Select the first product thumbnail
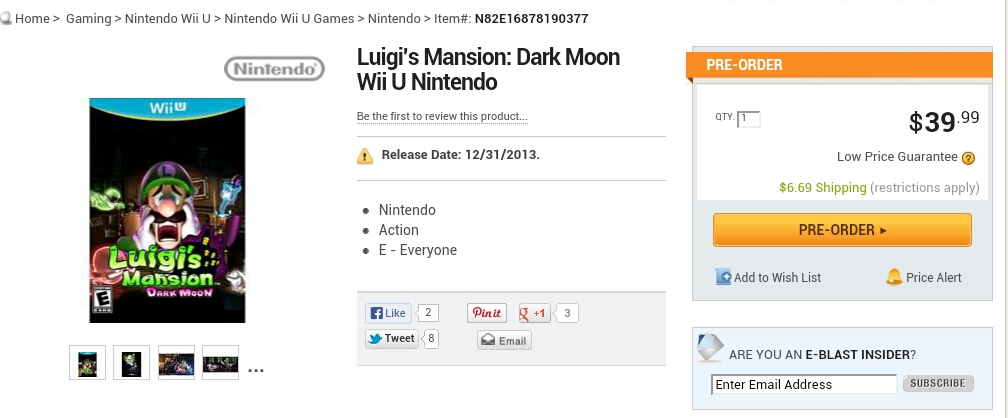The width and height of the screenshot is (1008, 418). click(x=87, y=362)
